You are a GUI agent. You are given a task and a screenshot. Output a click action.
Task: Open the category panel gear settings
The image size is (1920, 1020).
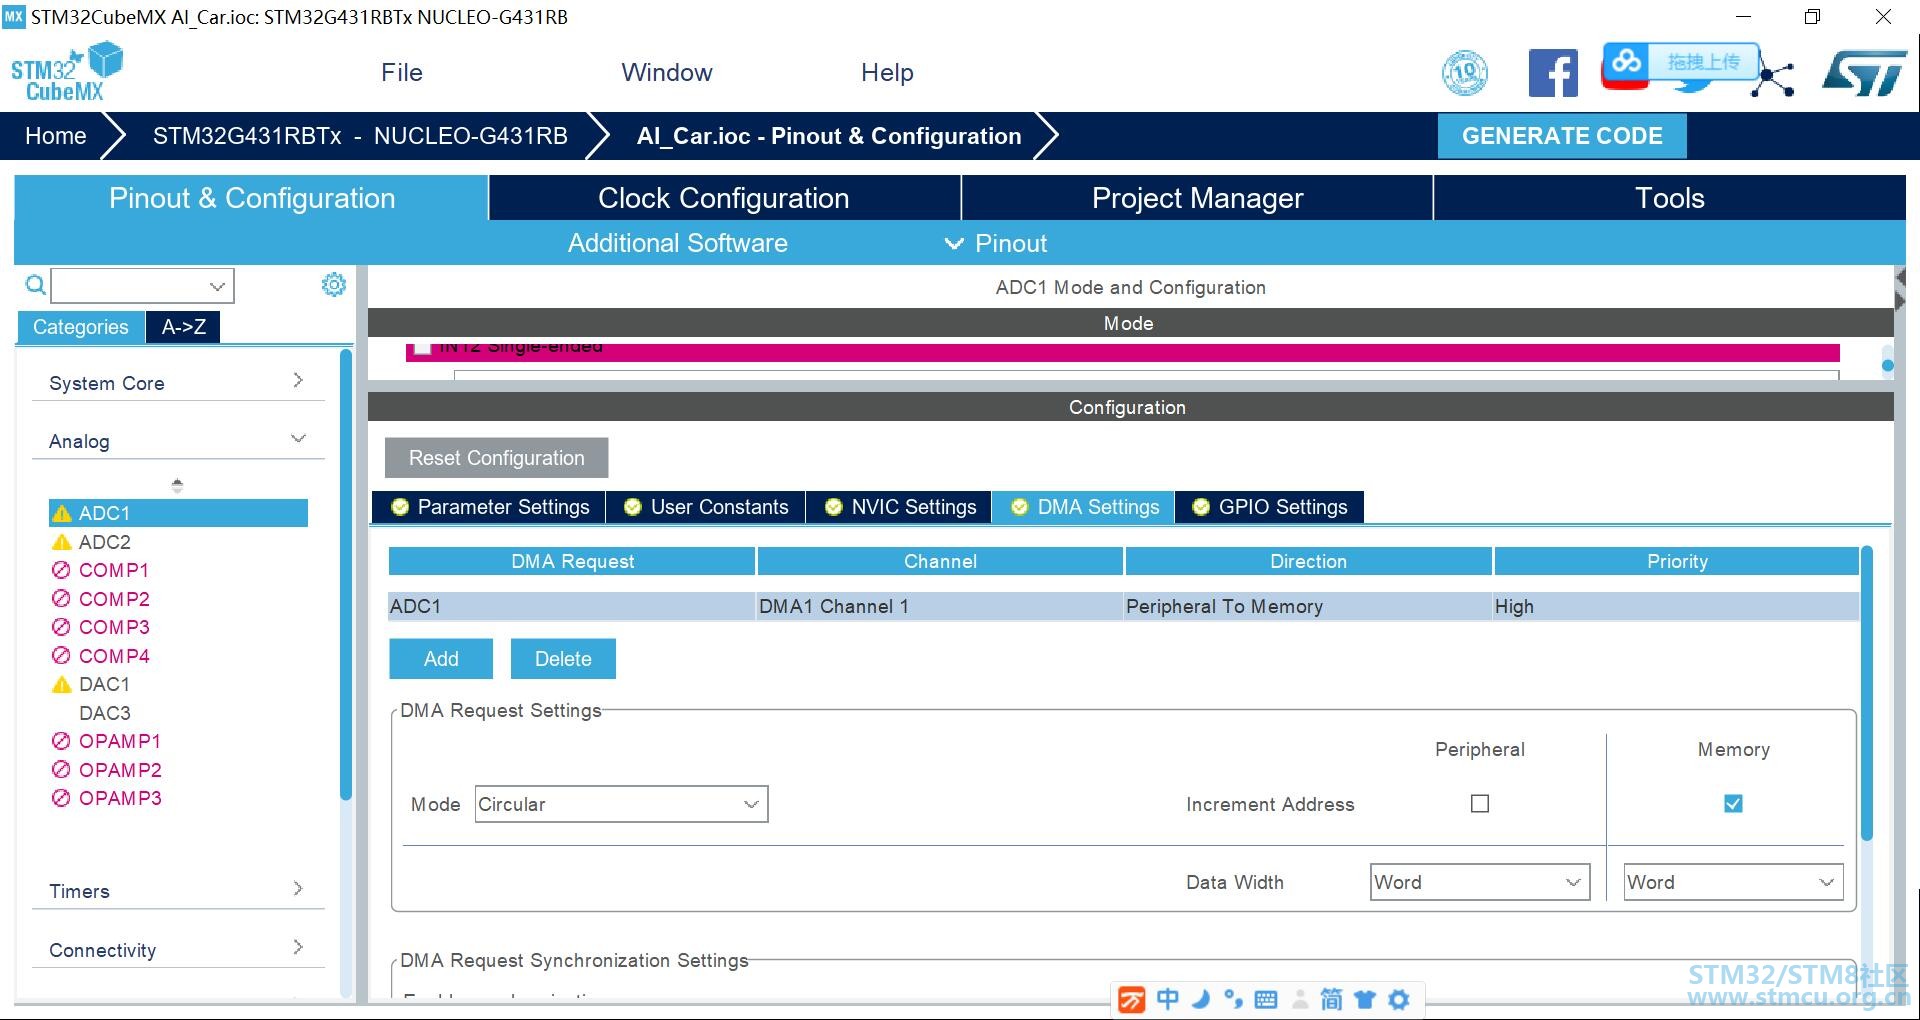[333, 285]
